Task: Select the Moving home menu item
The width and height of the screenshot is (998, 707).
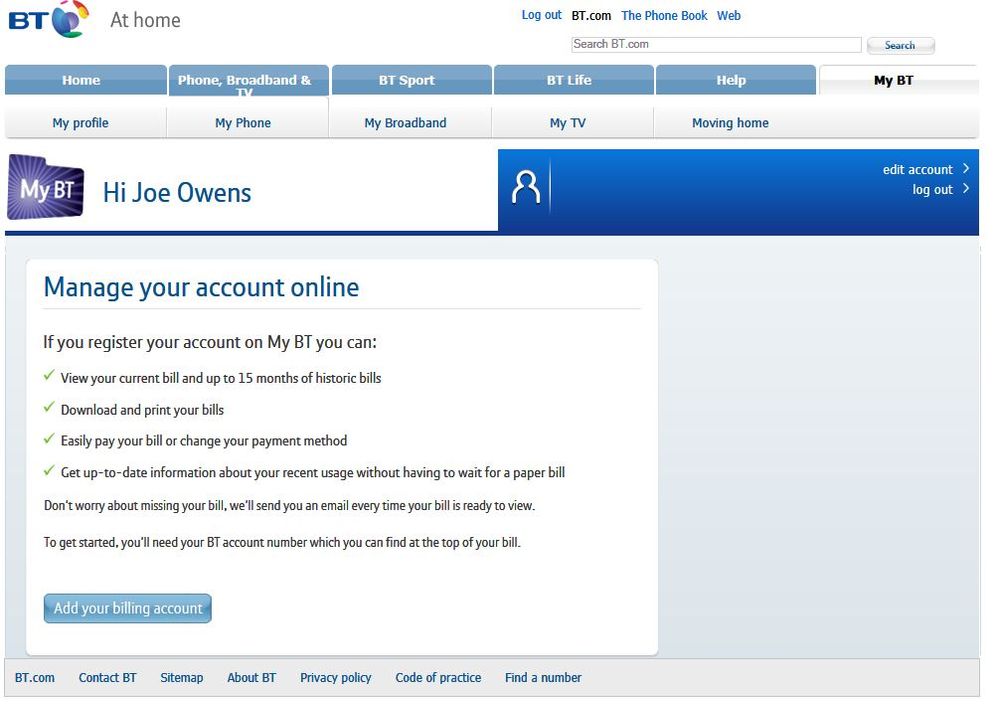Action: click(730, 123)
